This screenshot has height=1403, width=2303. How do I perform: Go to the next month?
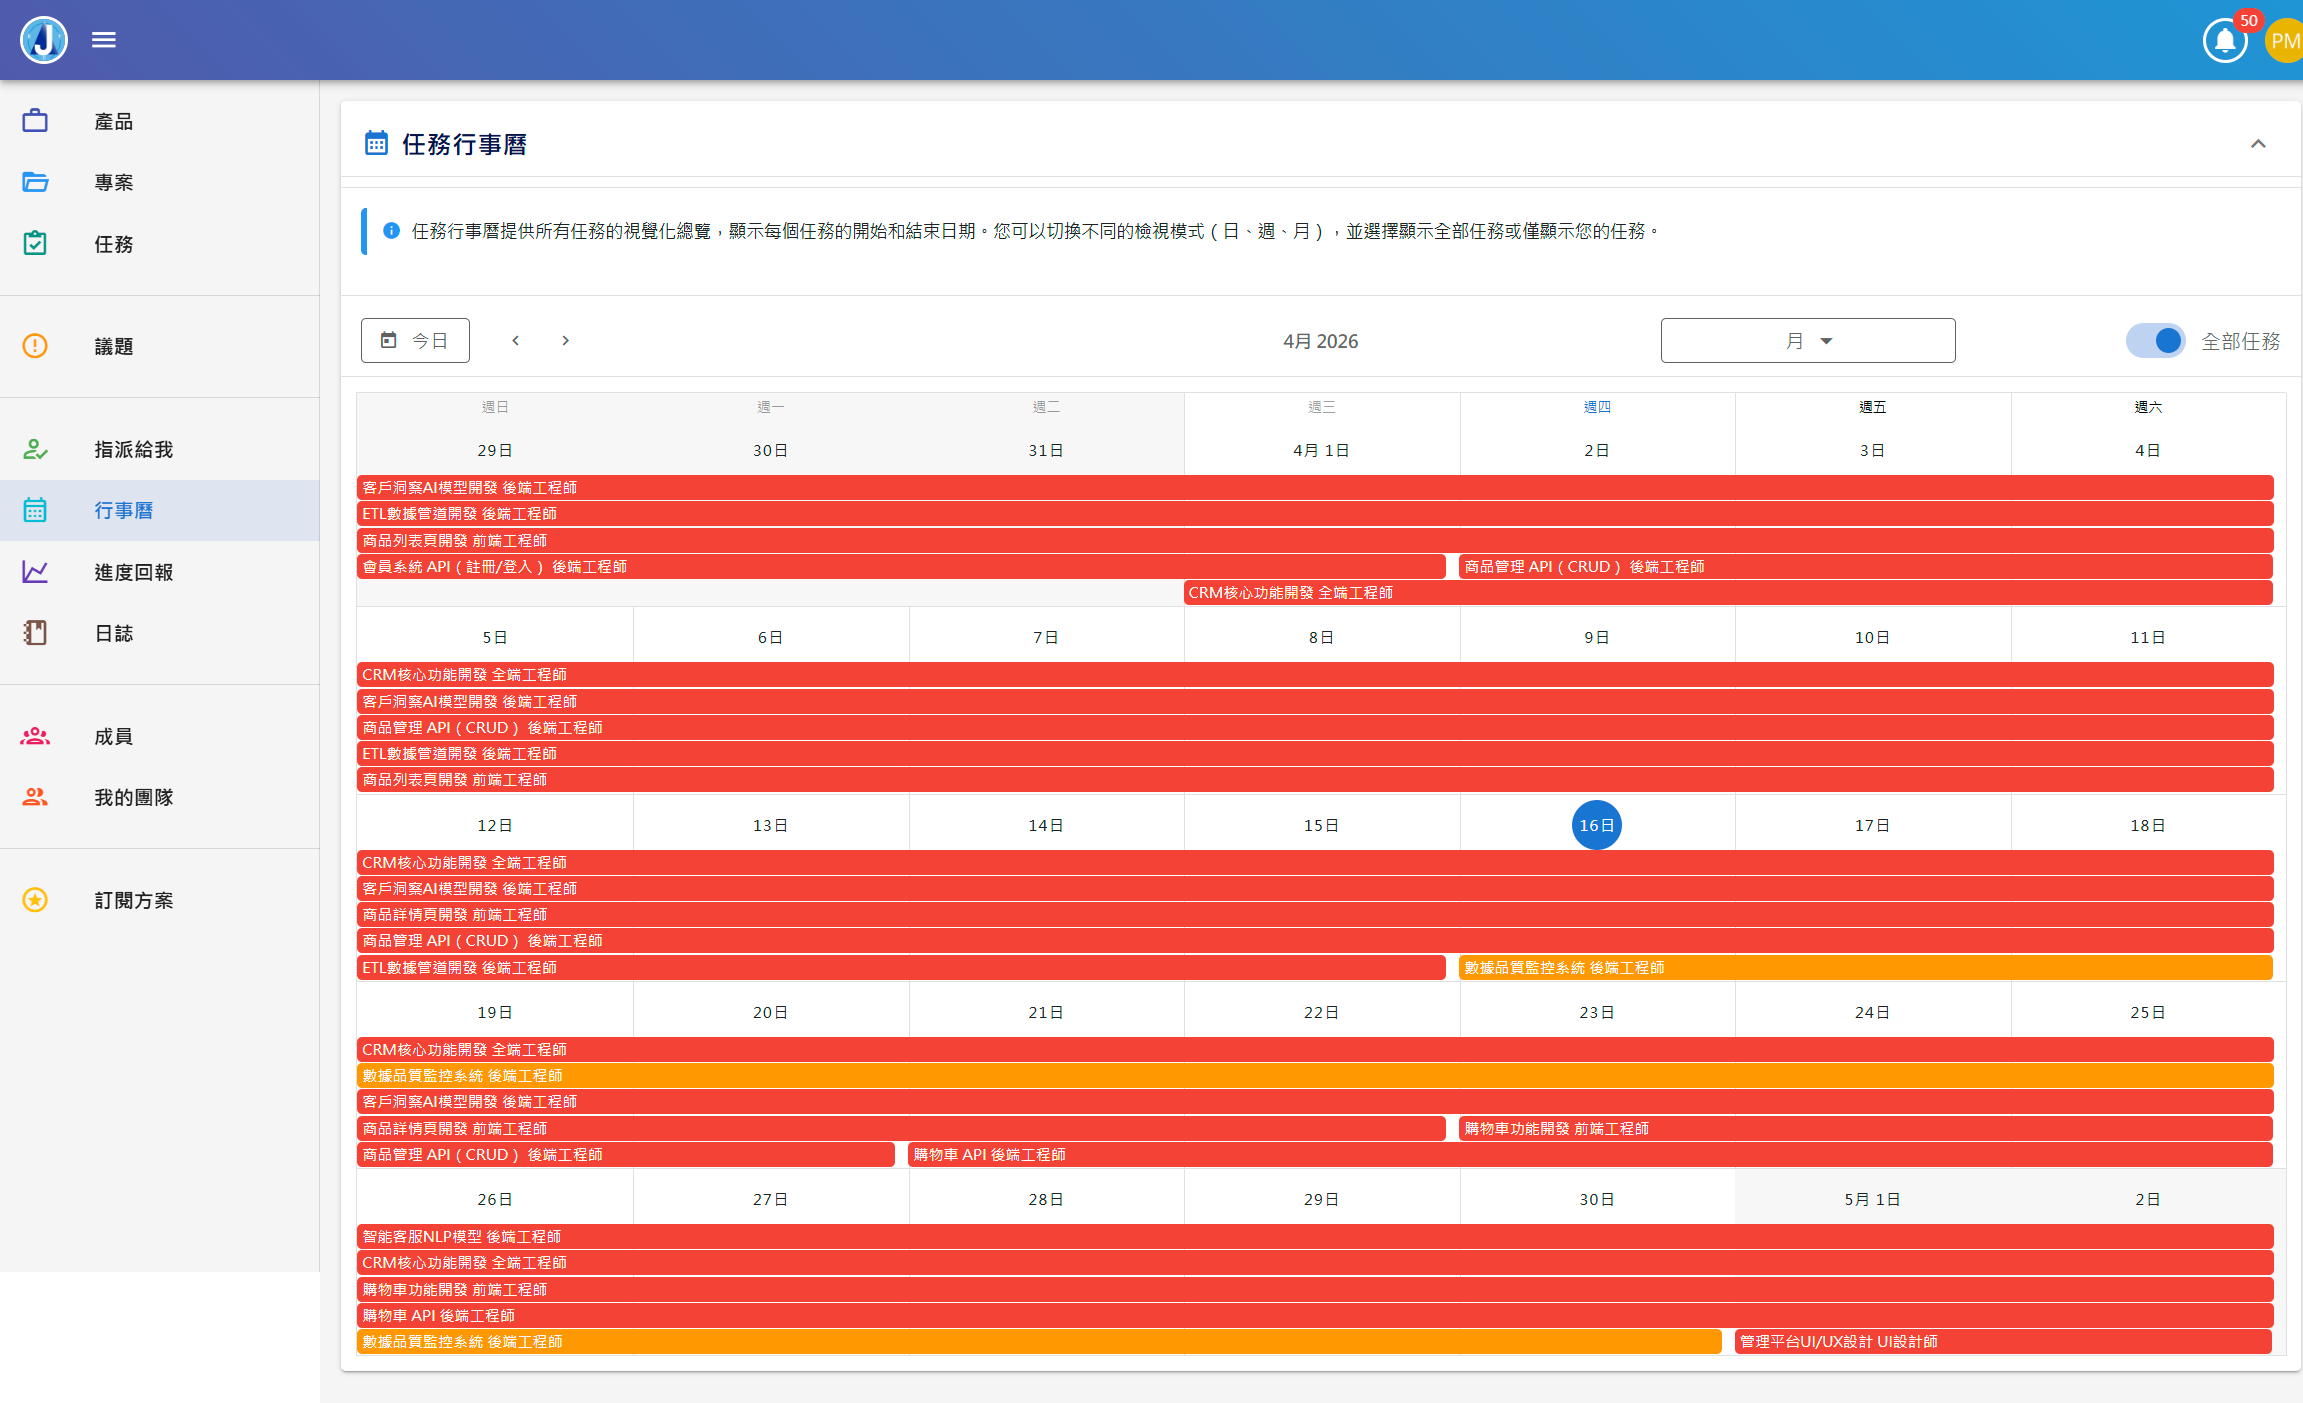[565, 341]
